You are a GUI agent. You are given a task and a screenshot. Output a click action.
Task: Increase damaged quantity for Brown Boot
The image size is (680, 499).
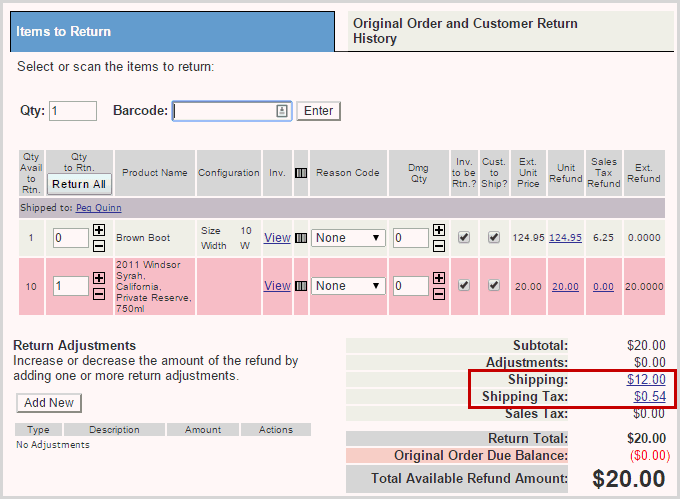439,230
